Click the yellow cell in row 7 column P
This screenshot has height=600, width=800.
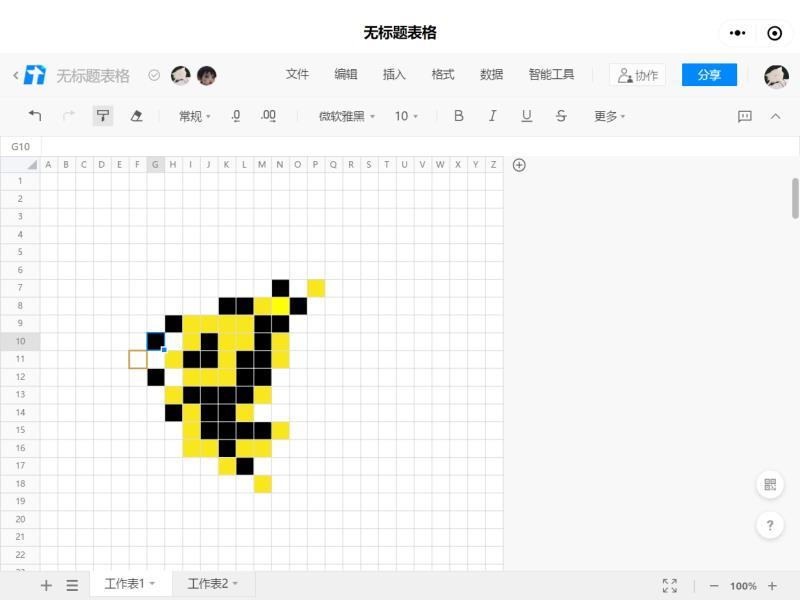[x=316, y=288]
